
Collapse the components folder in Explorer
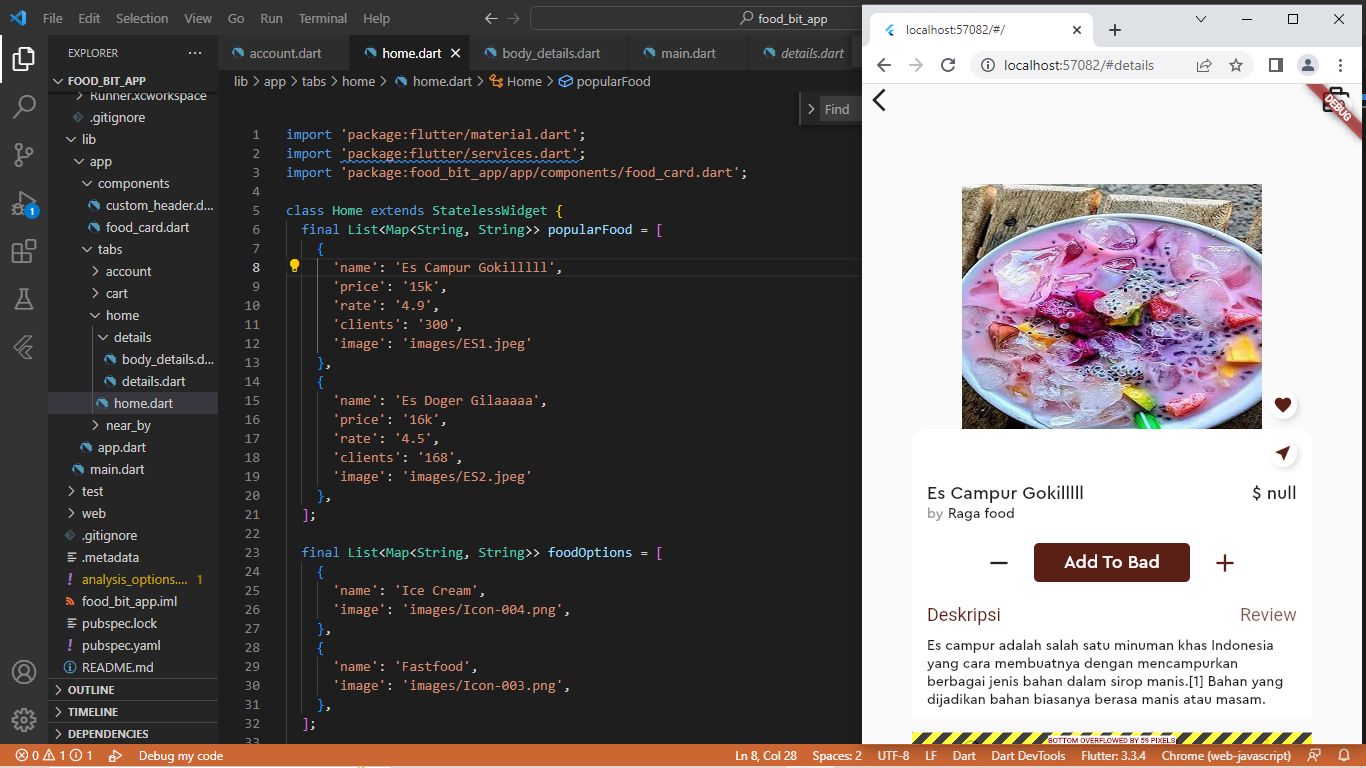point(132,183)
